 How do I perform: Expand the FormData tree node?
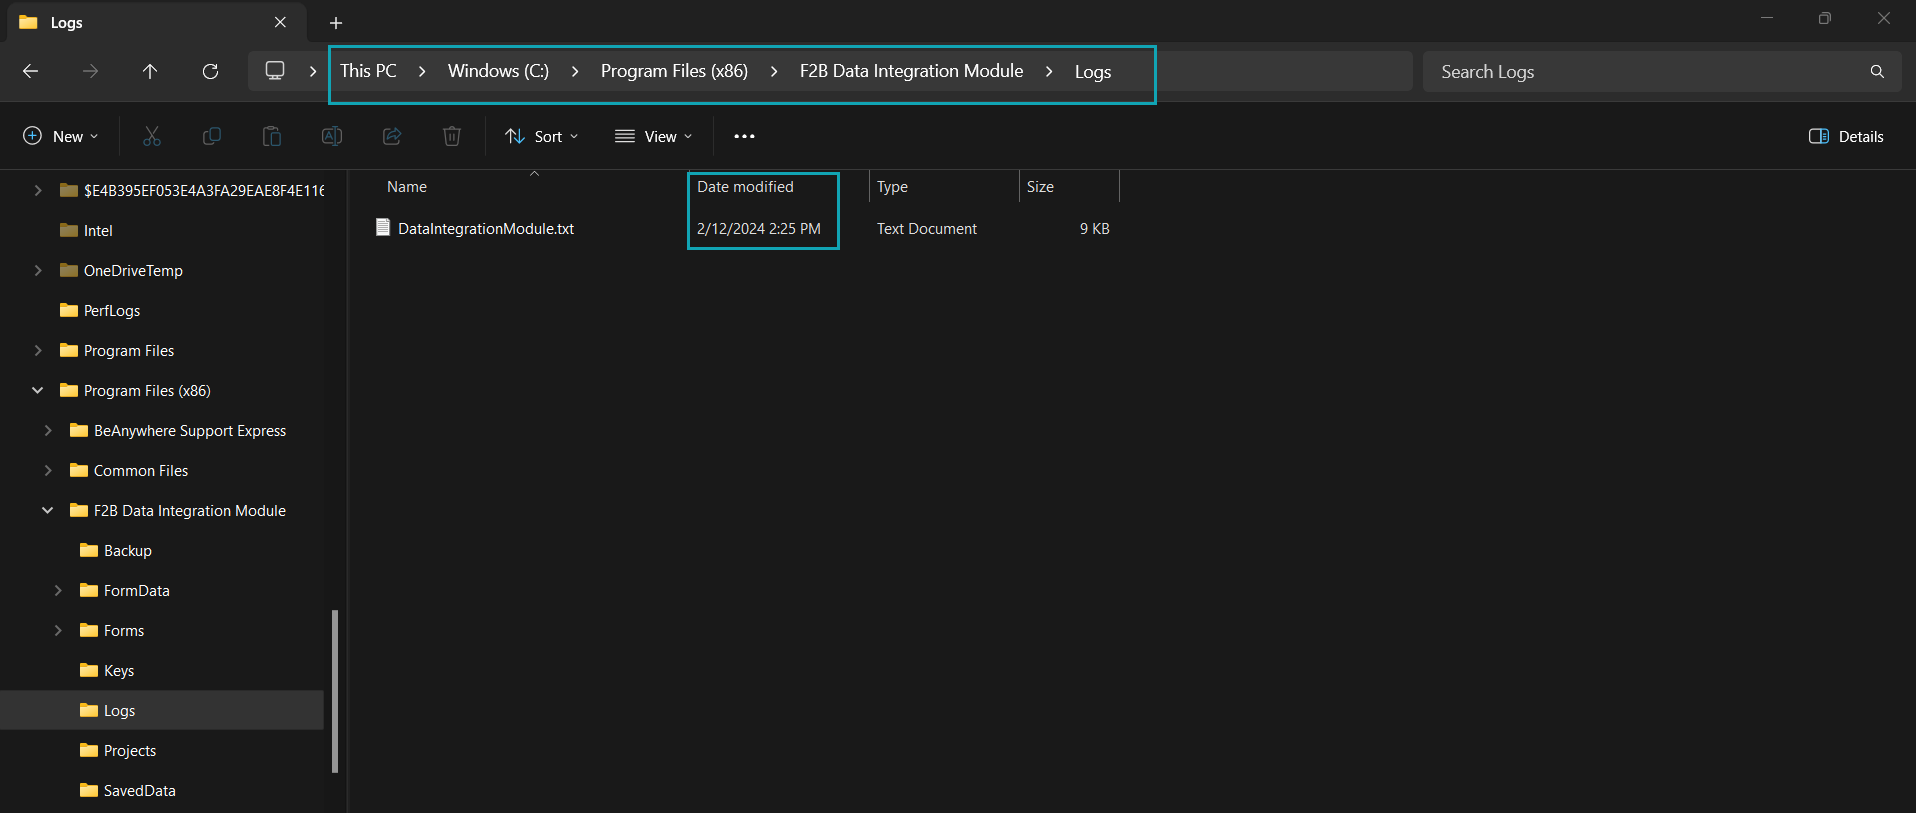(x=58, y=590)
